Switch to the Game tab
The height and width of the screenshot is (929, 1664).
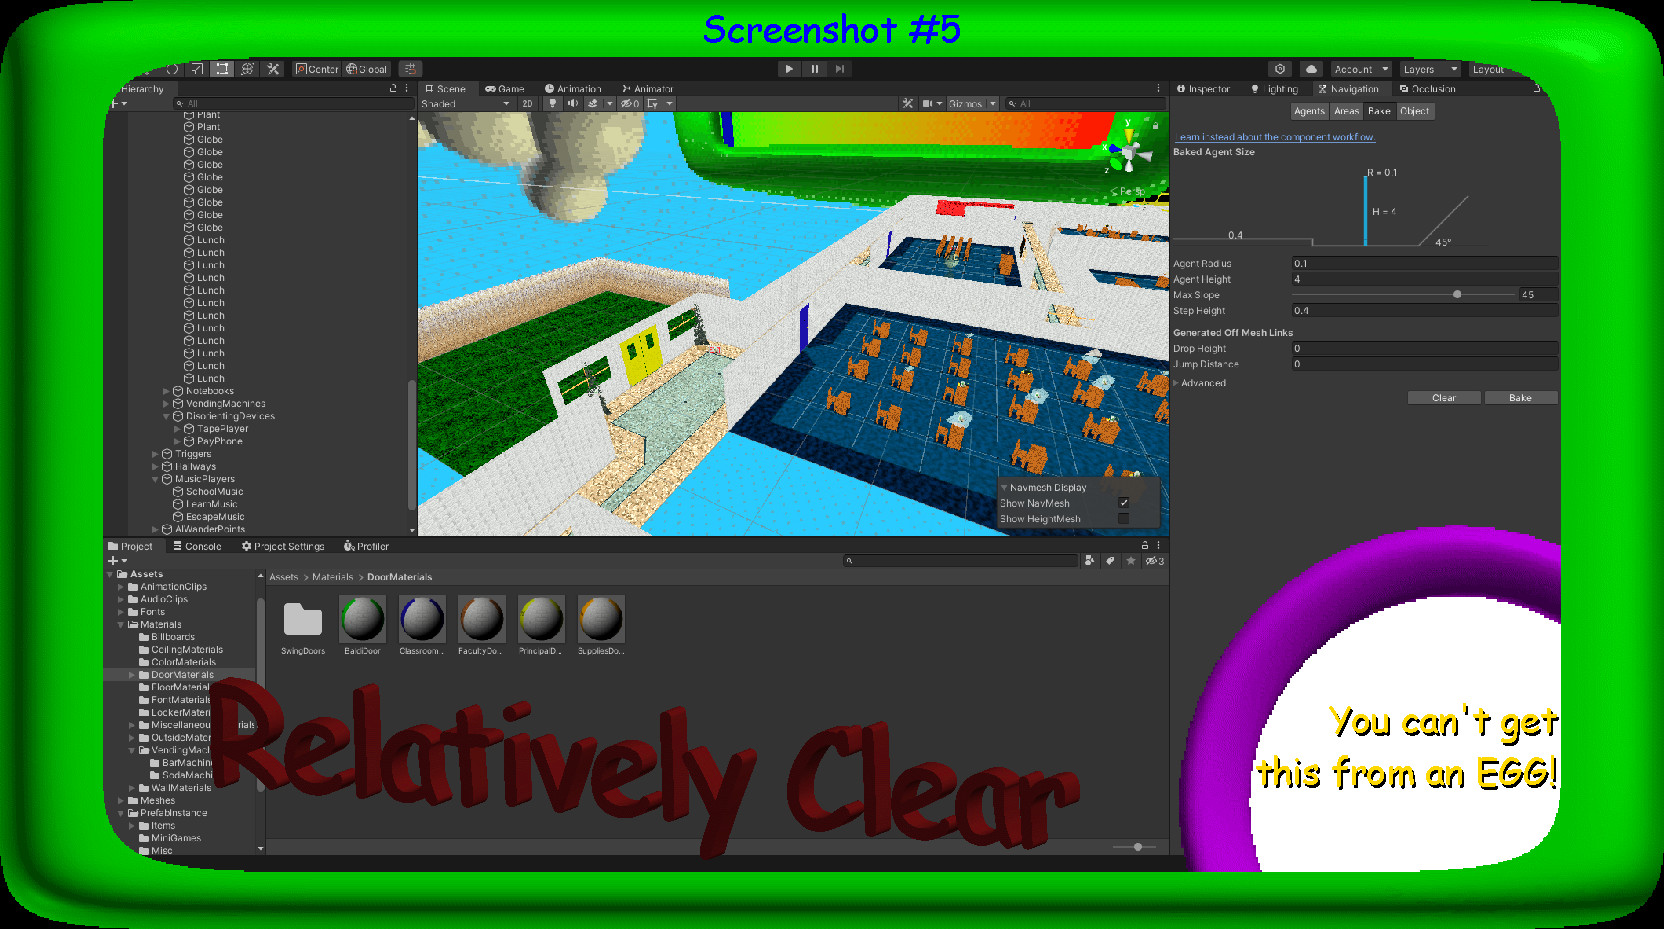505,88
